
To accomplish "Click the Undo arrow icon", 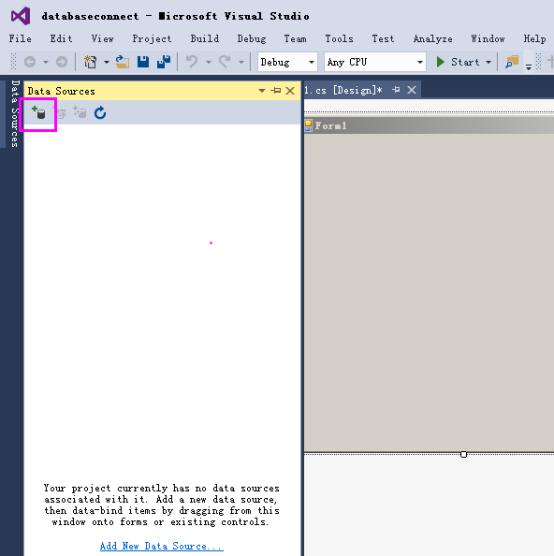I will [192, 62].
